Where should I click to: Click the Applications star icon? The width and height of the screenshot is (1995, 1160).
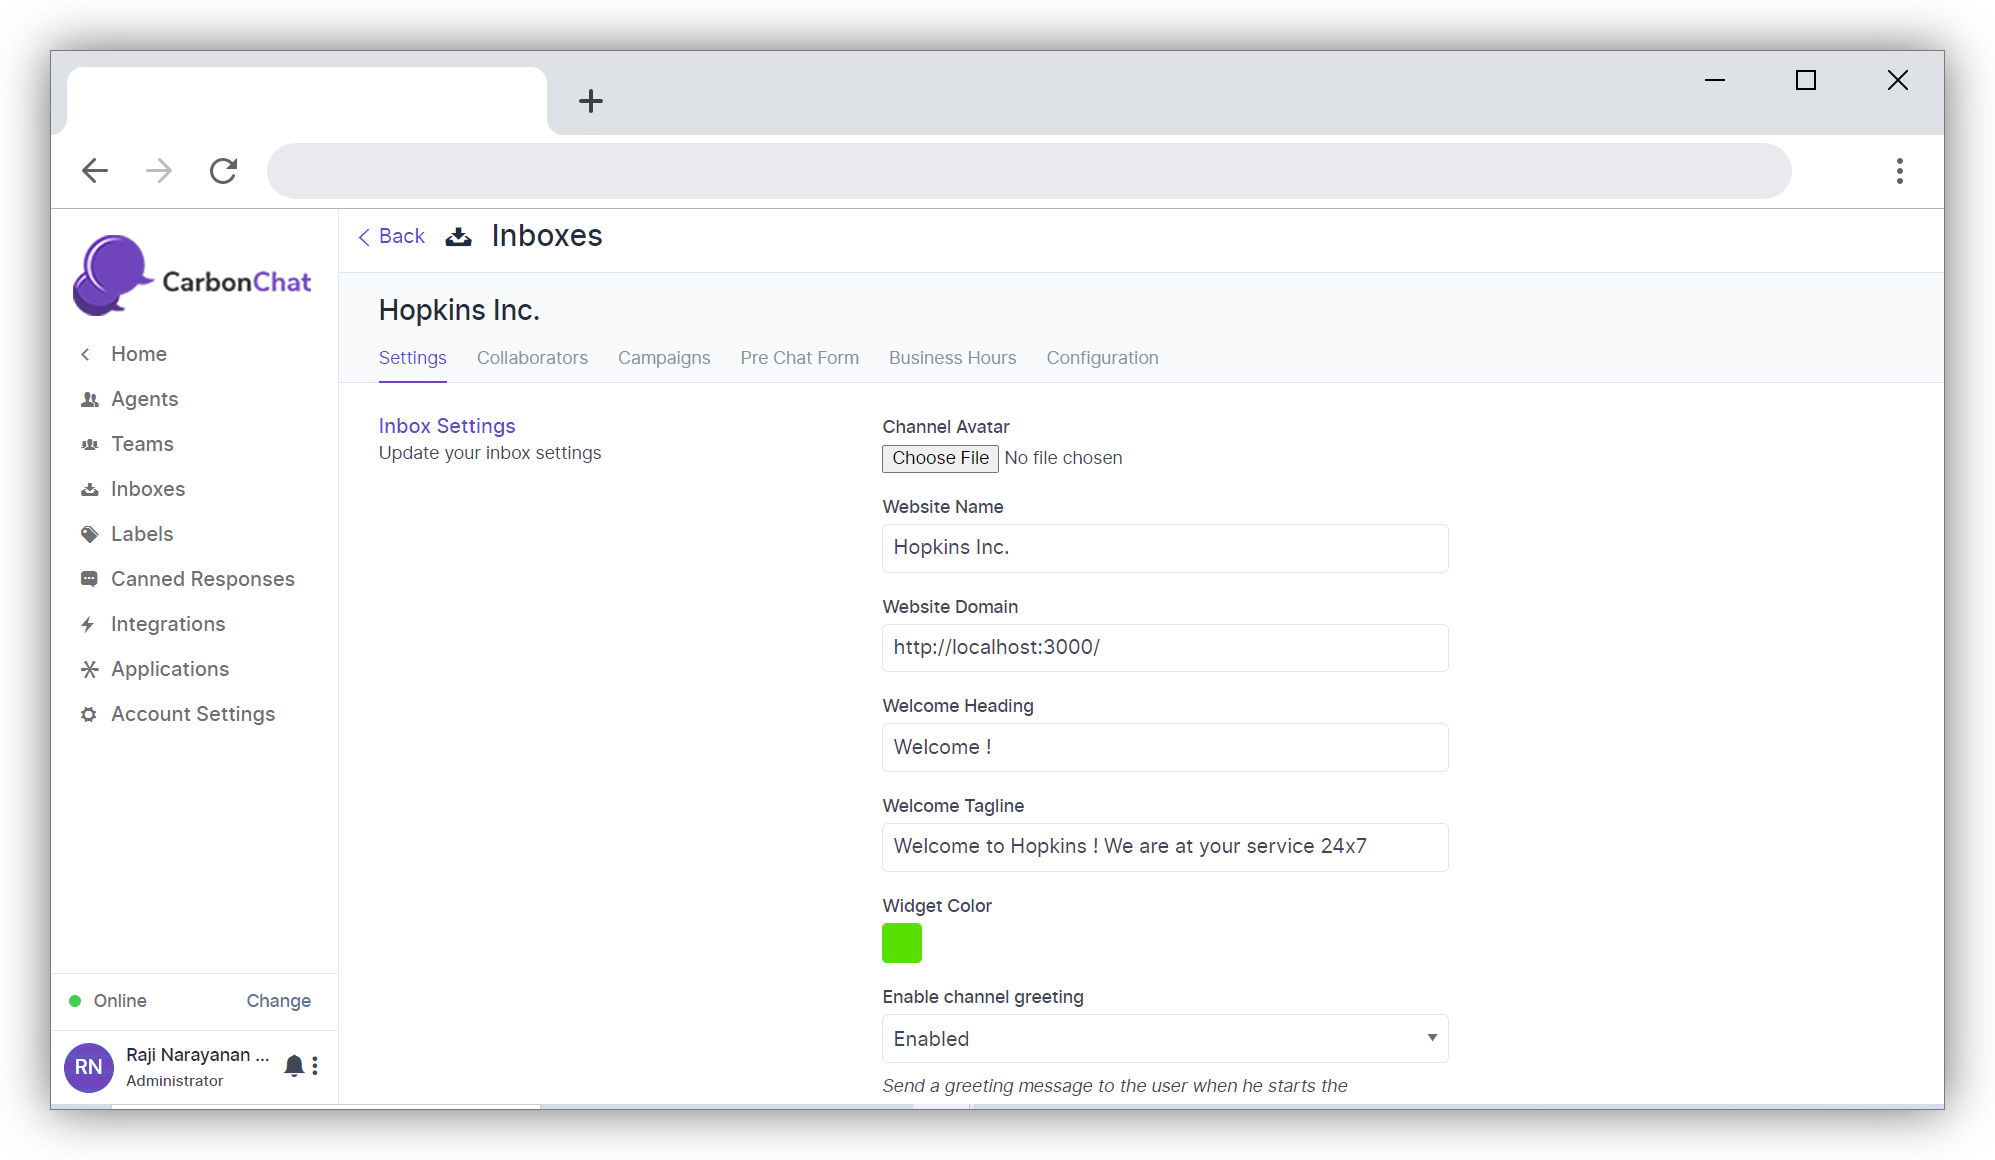(89, 669)
